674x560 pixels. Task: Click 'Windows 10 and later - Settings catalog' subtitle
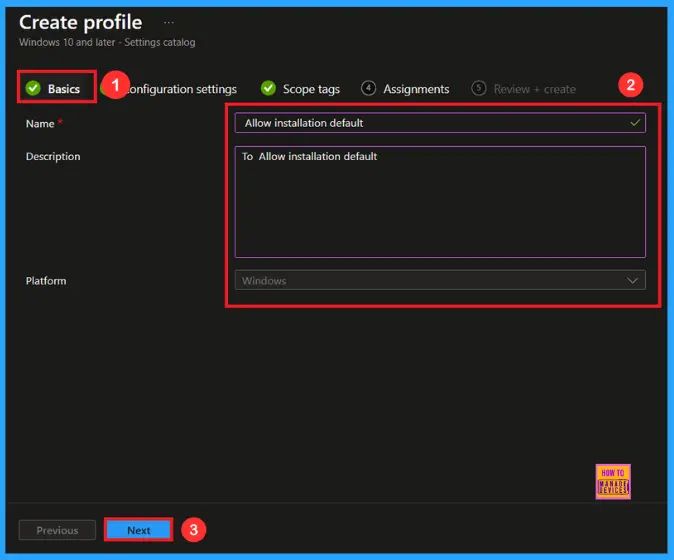pyautogui.click(x=107, y=42)
